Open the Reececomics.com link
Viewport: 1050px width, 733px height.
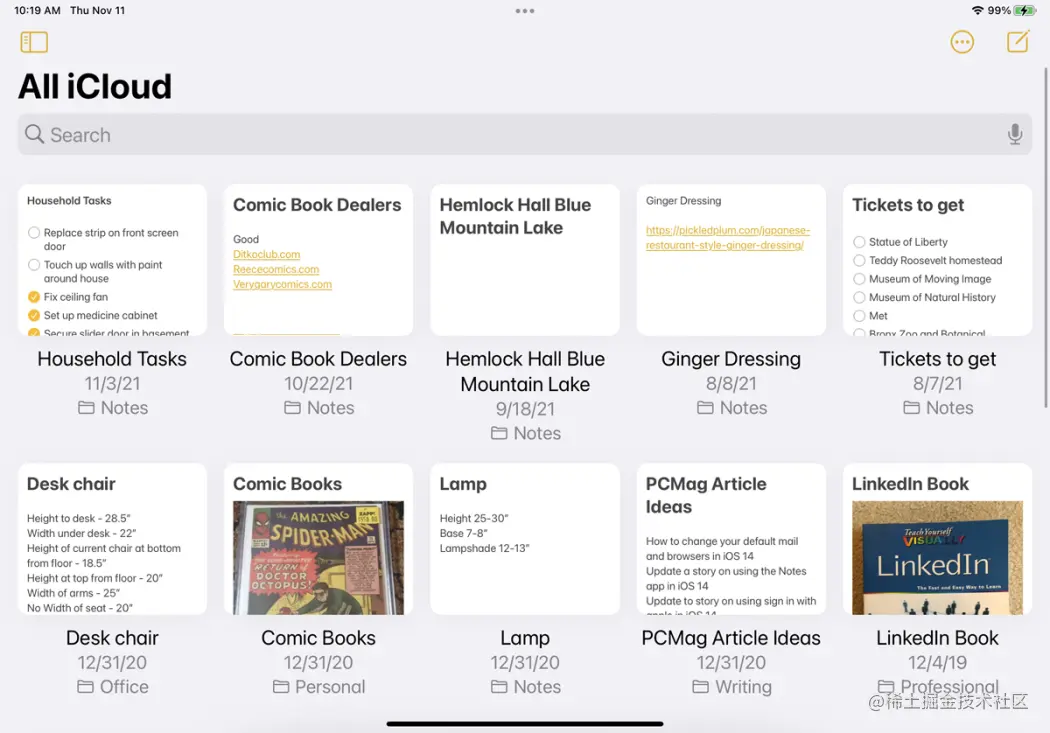point(276,269)
